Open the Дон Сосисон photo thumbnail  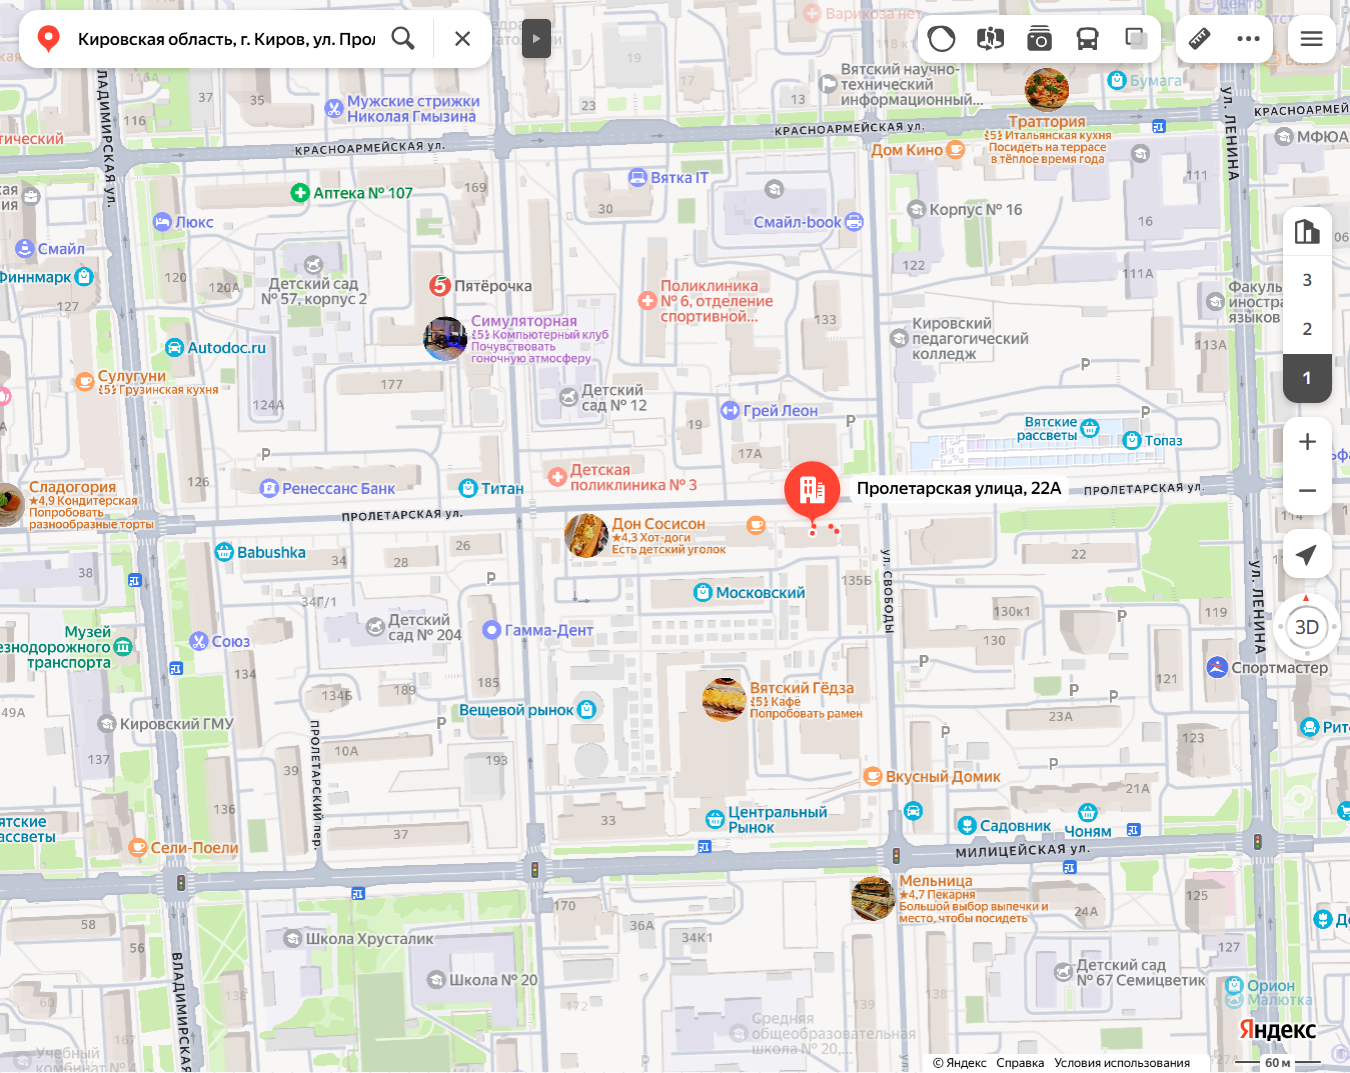(x=587, y=536)
